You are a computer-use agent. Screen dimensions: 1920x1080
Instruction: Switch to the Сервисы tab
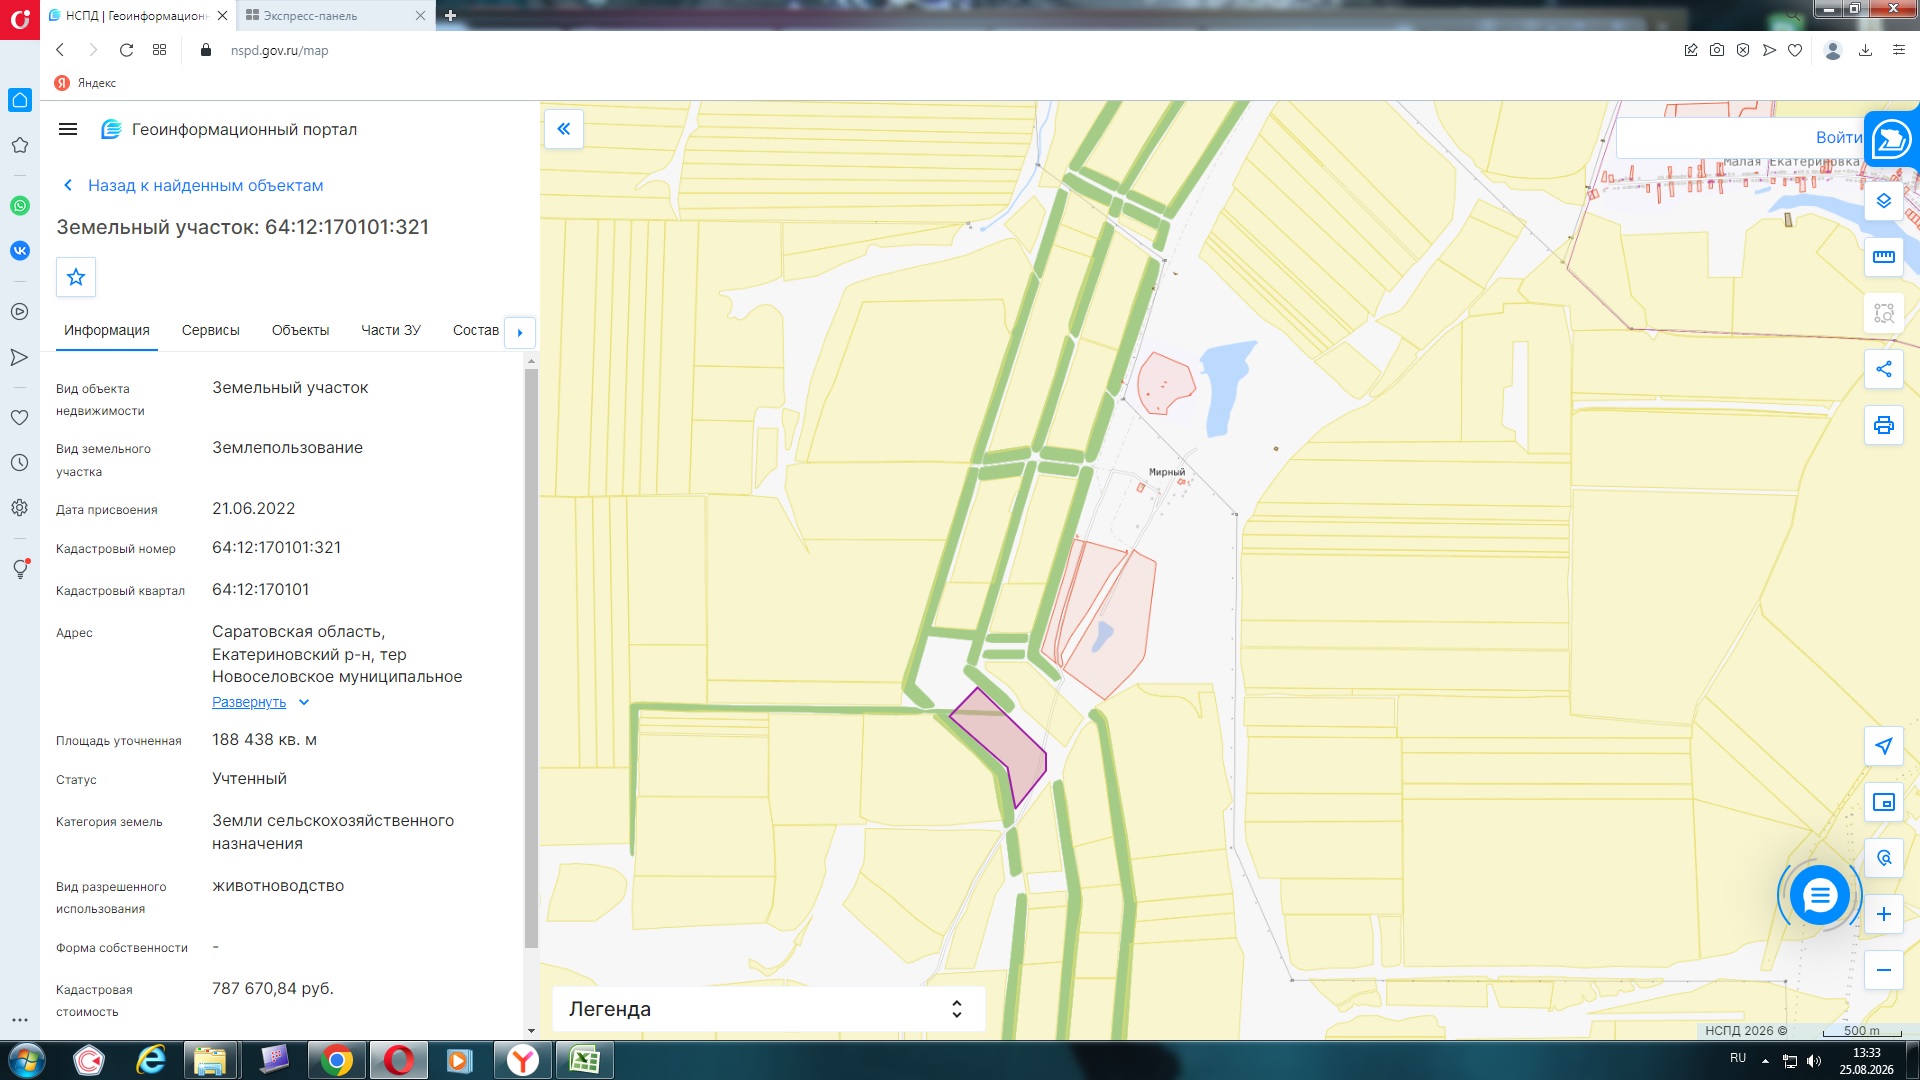tap(210, 330)
